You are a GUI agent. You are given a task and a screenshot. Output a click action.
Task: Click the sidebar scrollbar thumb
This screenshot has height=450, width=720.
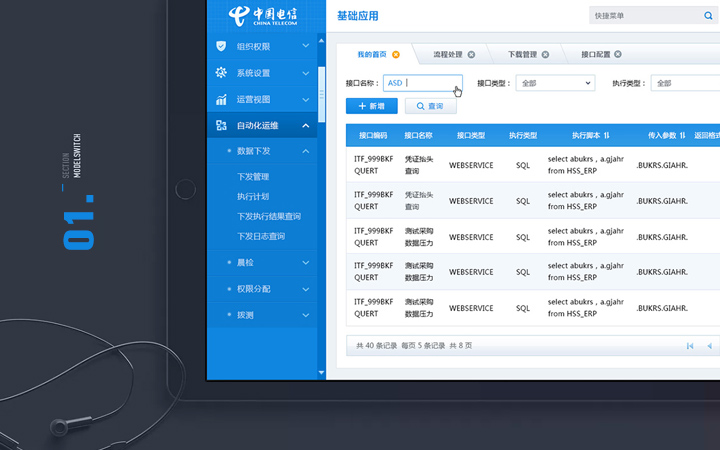point(321,94)
